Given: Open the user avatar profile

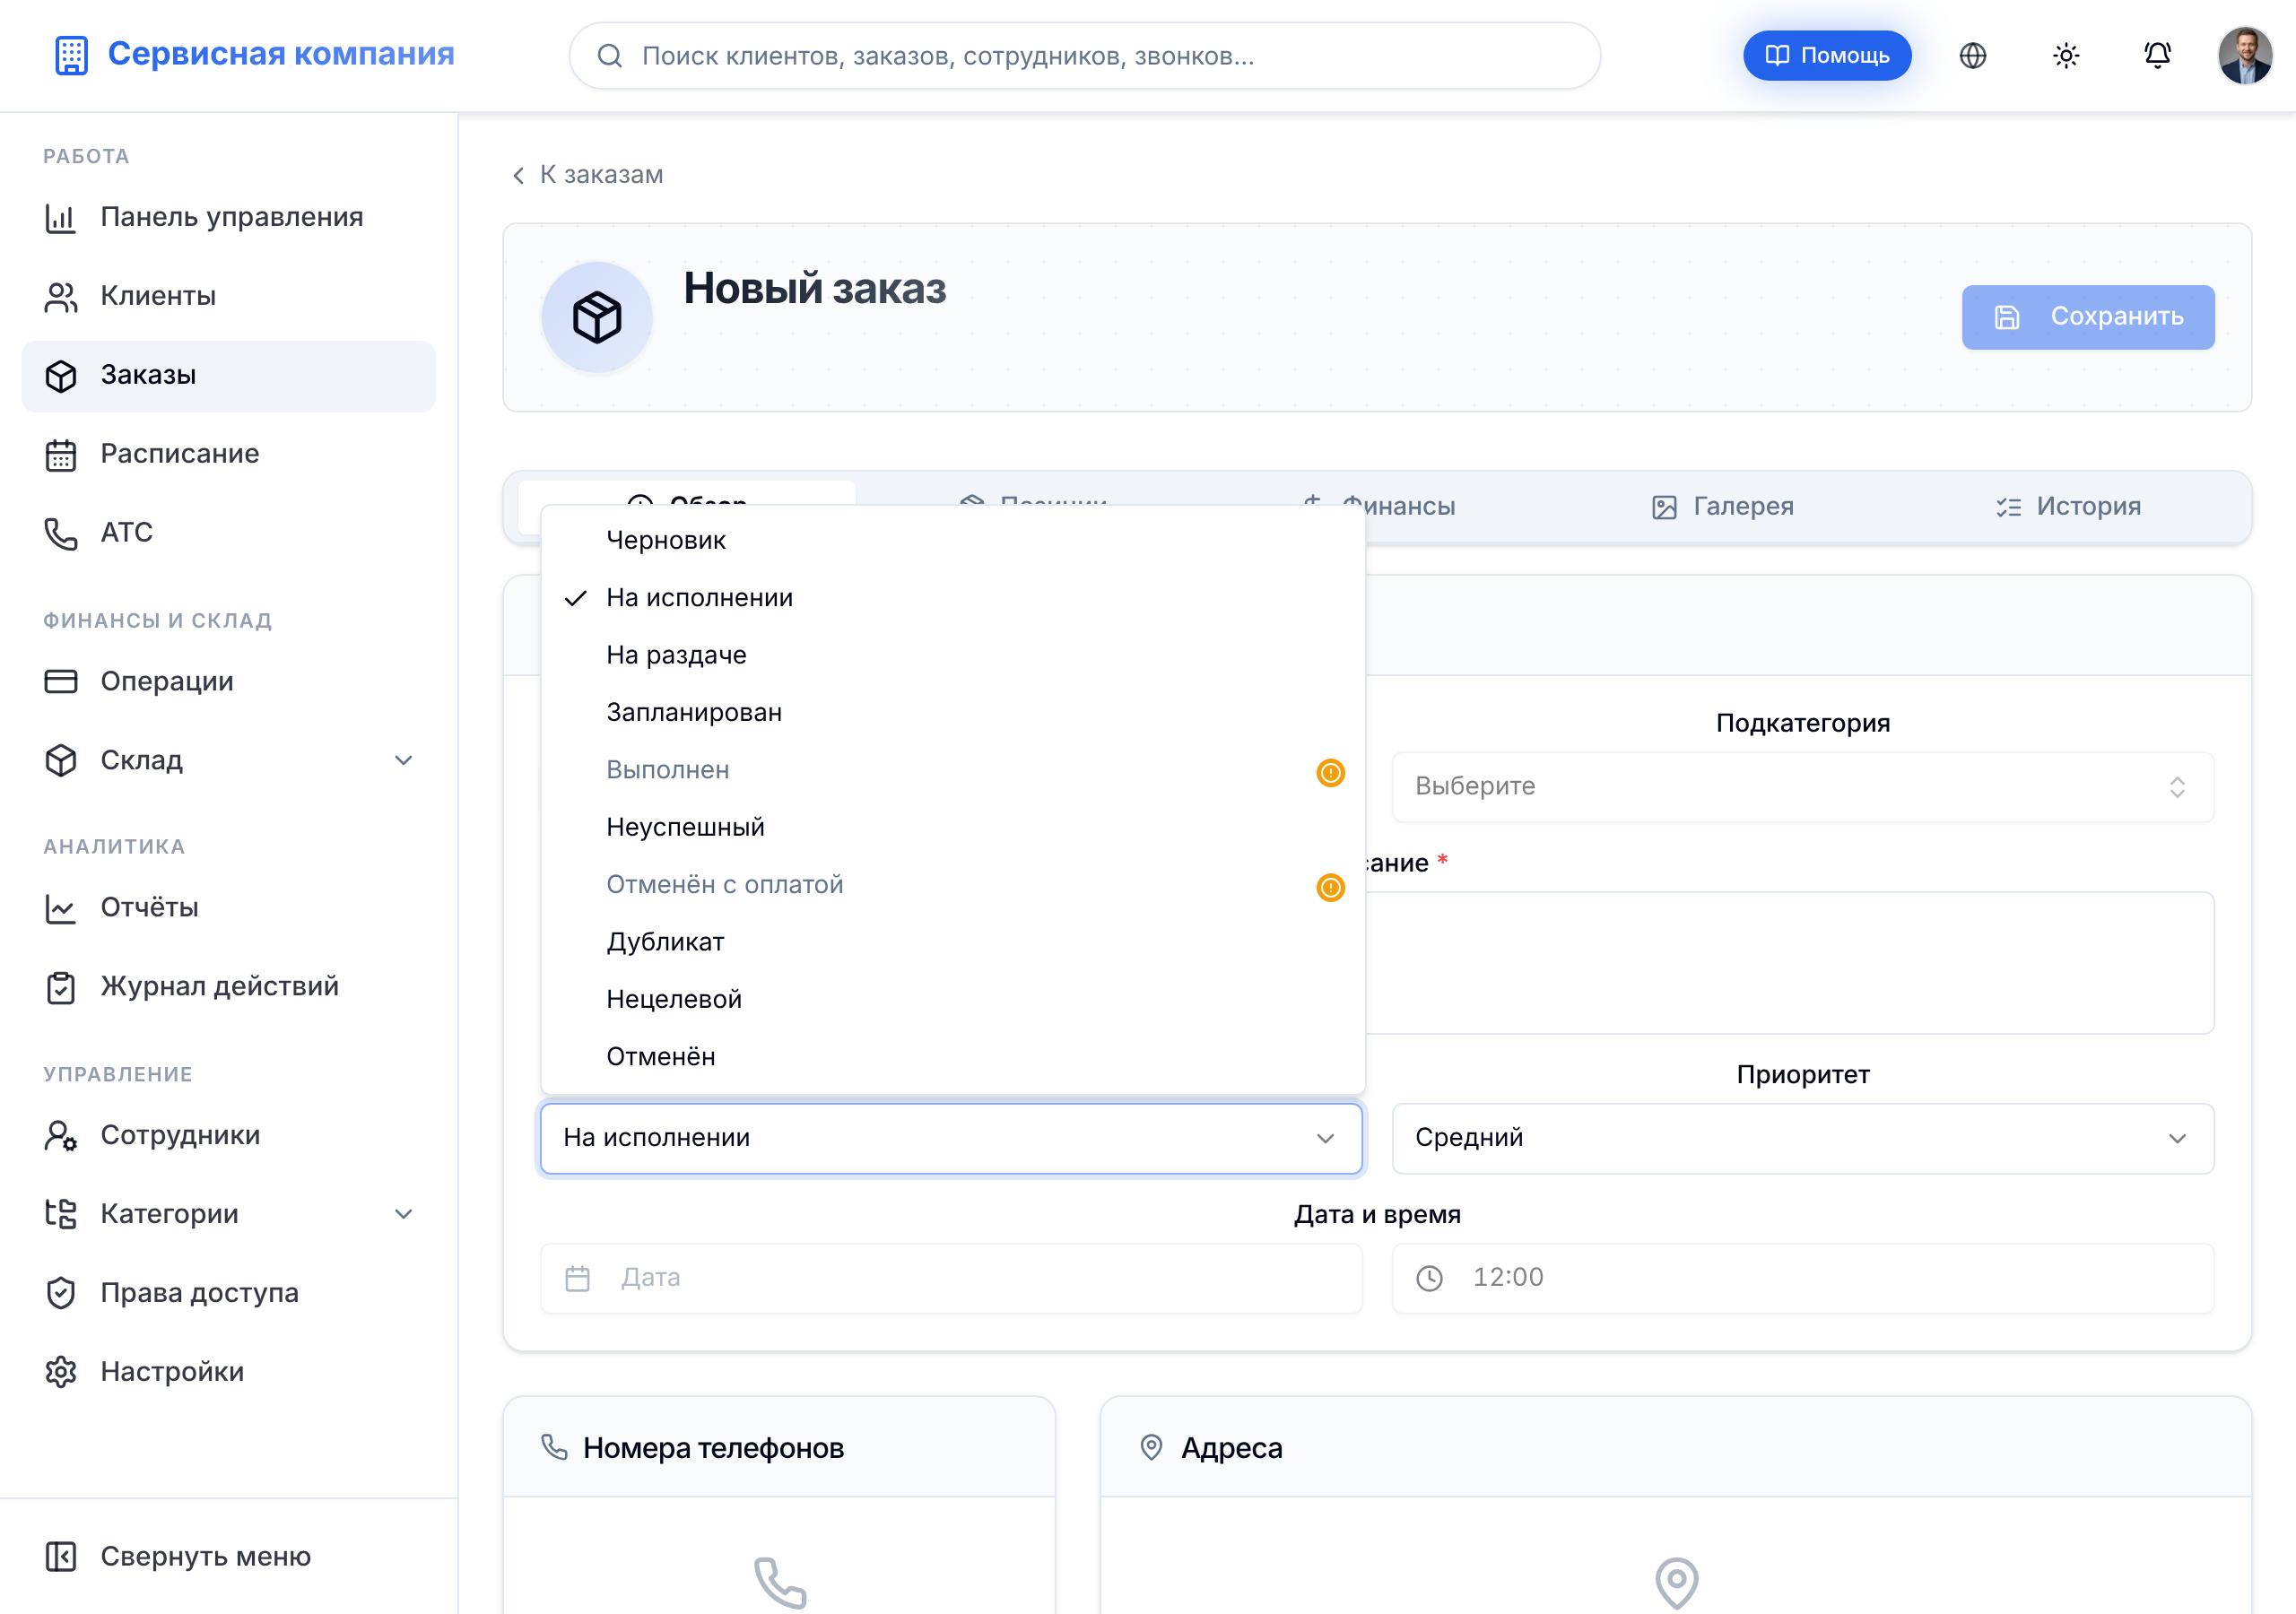Looking at the screenshot, I should point(2245,55).
